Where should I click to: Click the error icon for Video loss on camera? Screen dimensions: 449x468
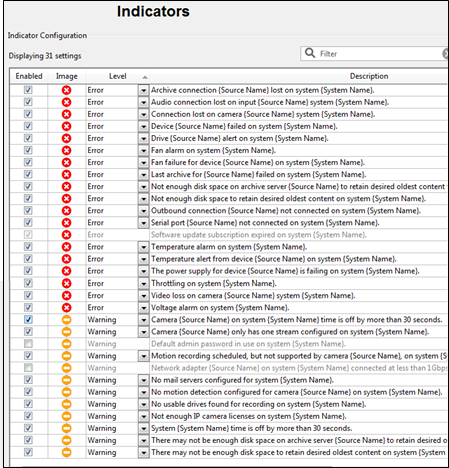tap(66, 295)
